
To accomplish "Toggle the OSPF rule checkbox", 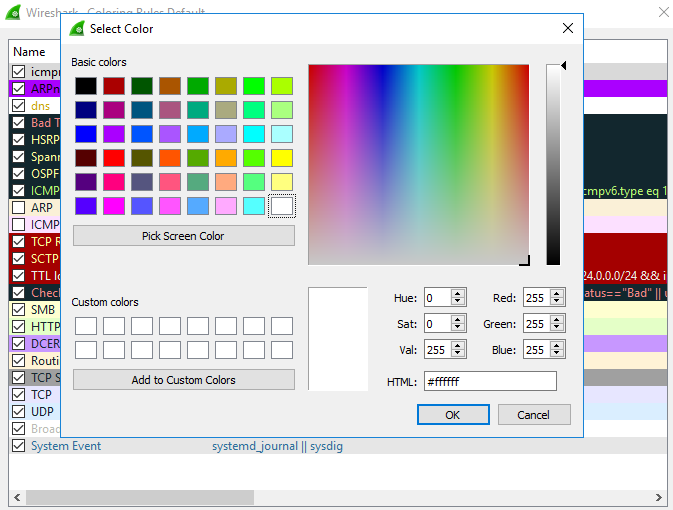I will [x=18, y=173].
